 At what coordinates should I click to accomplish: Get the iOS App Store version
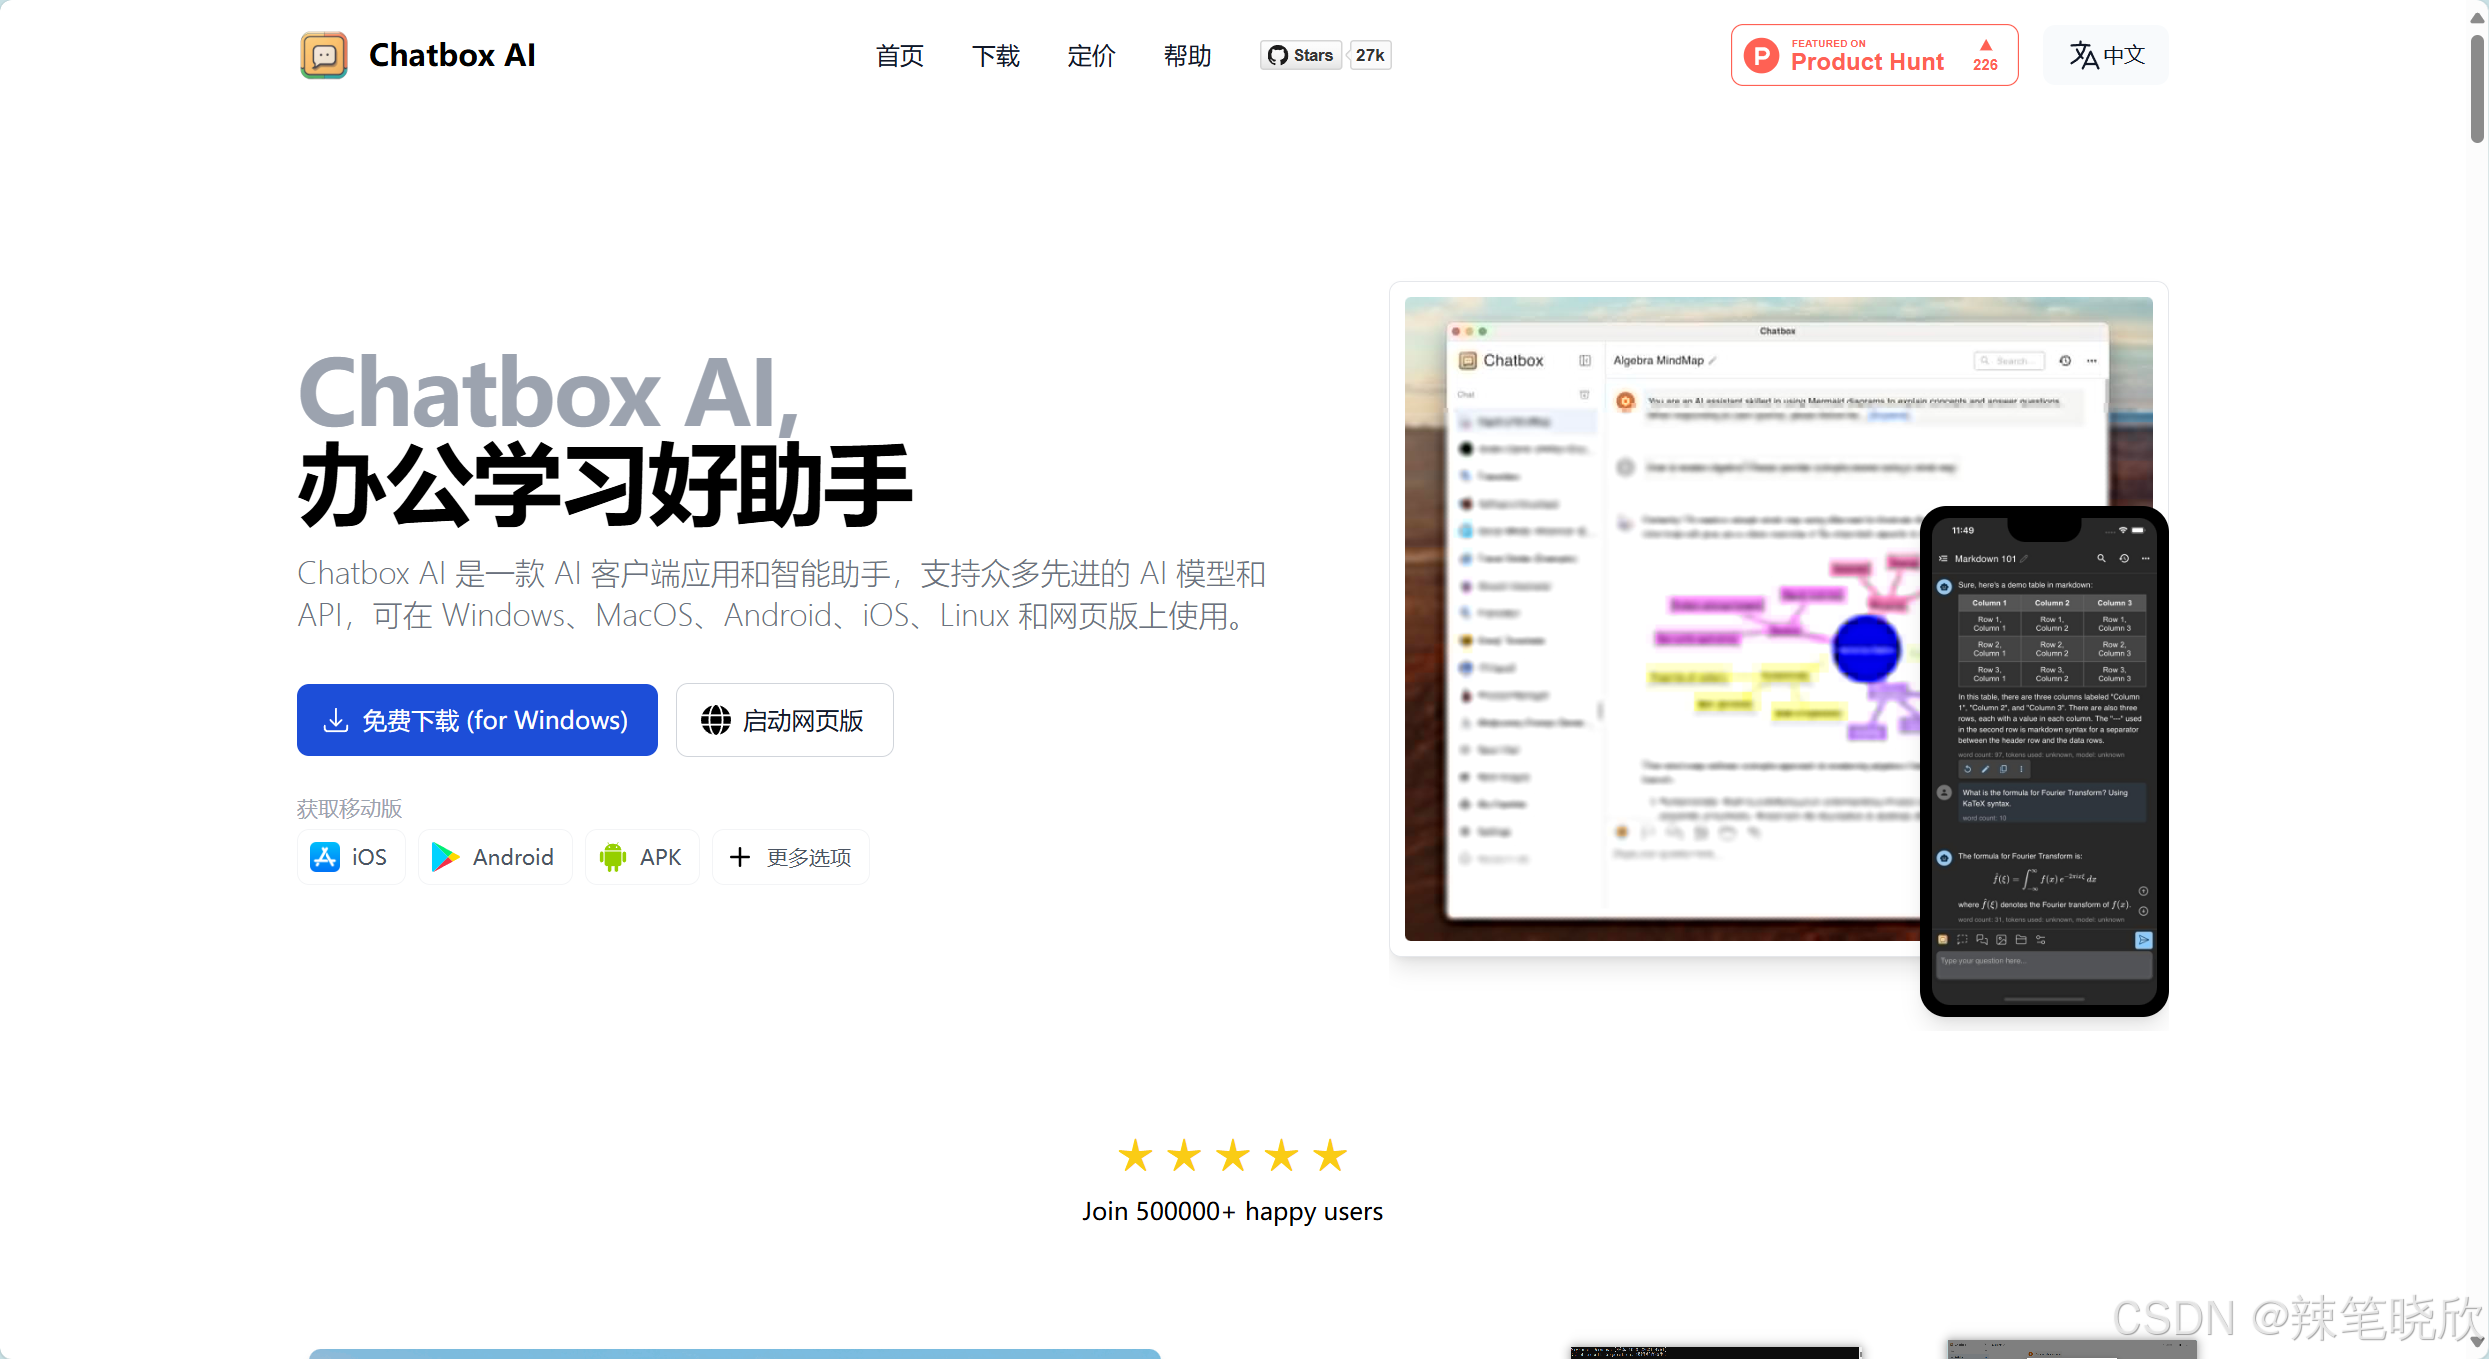[350, 857]
